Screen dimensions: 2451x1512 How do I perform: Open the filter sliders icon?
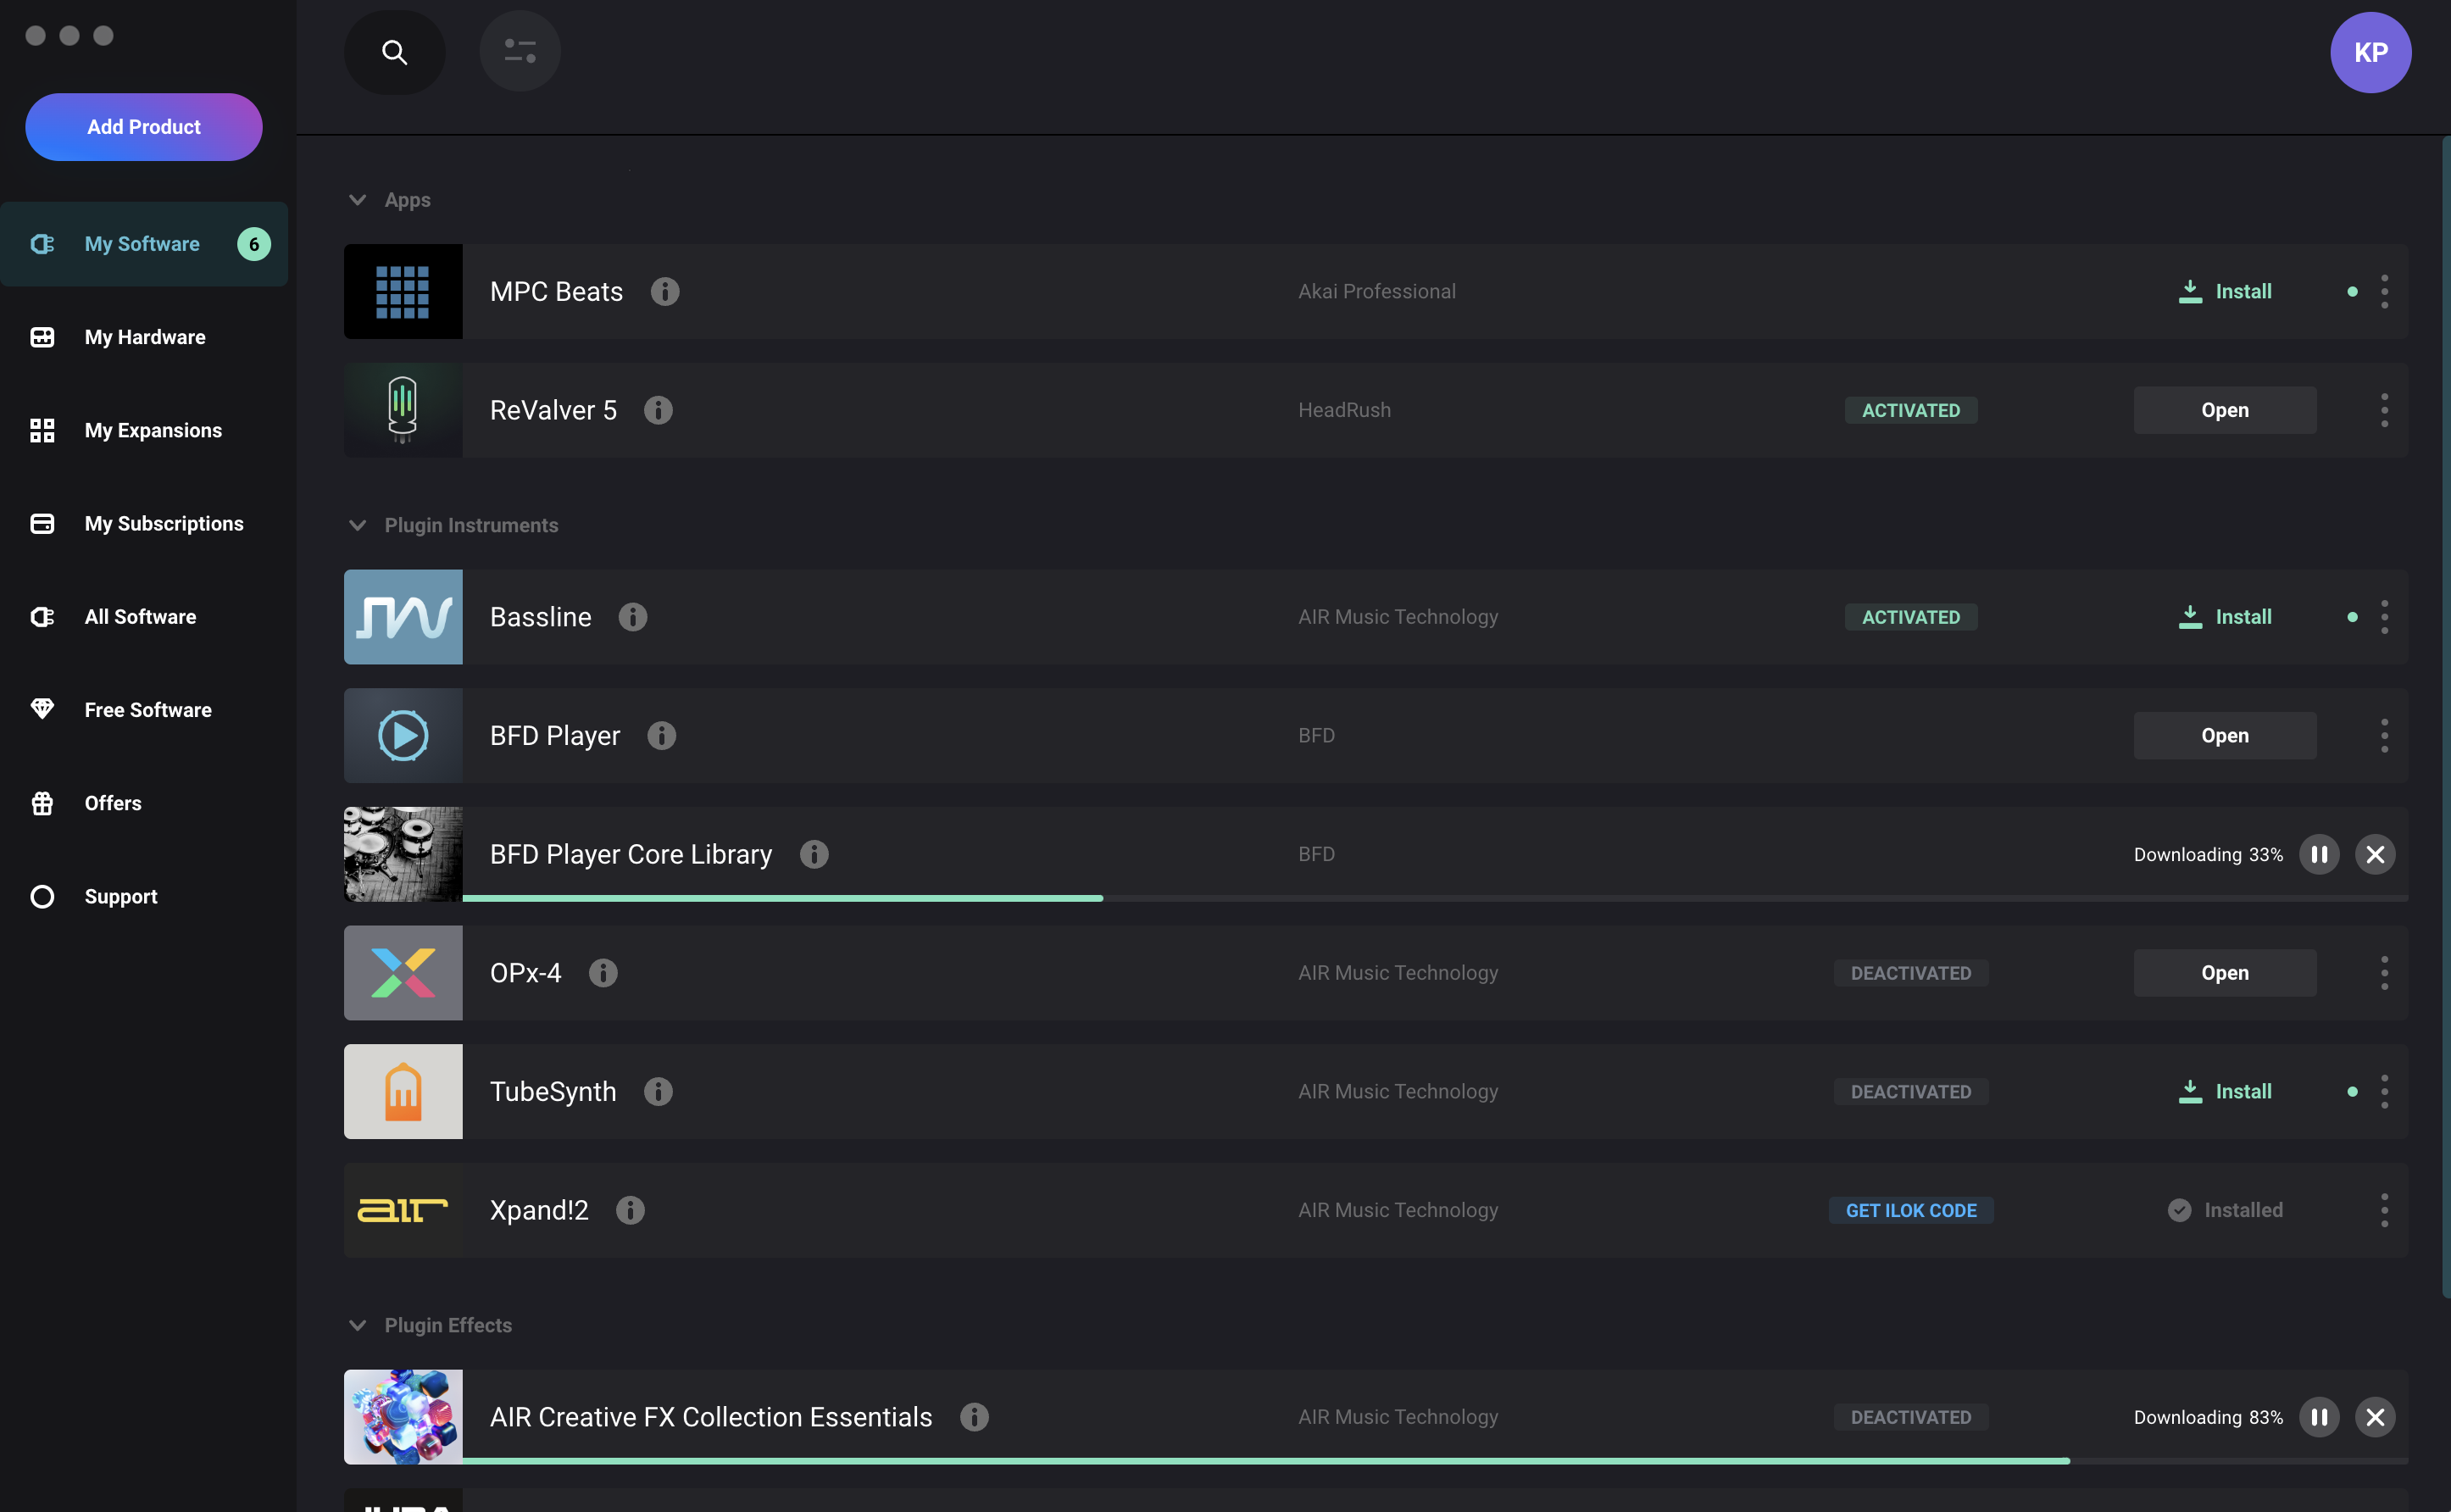pyautogui.click(x=520, y=51)
